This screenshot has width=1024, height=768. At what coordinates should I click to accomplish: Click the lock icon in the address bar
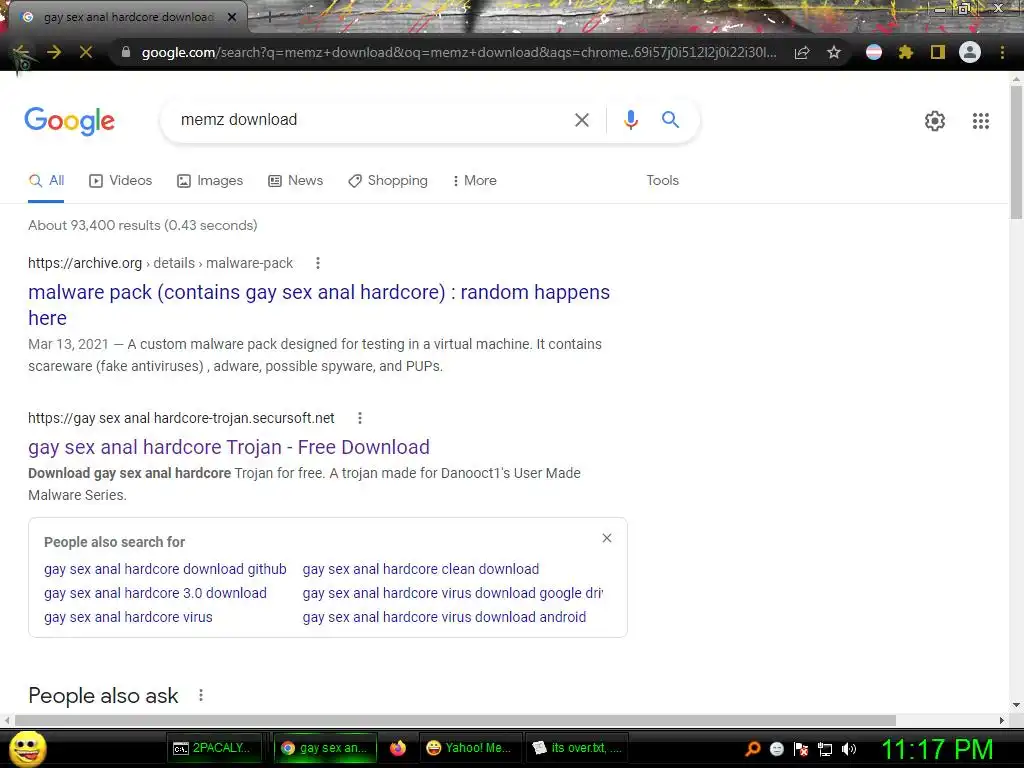(126, 52)
